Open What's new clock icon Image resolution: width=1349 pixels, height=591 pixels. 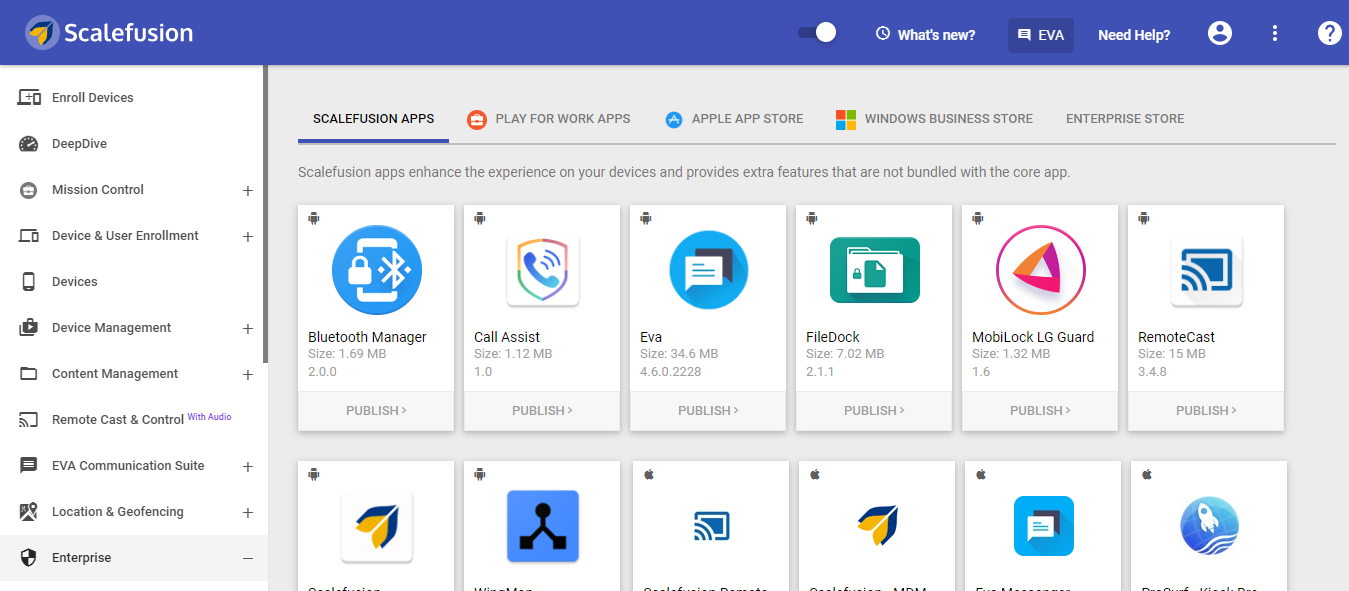(883, 34)
